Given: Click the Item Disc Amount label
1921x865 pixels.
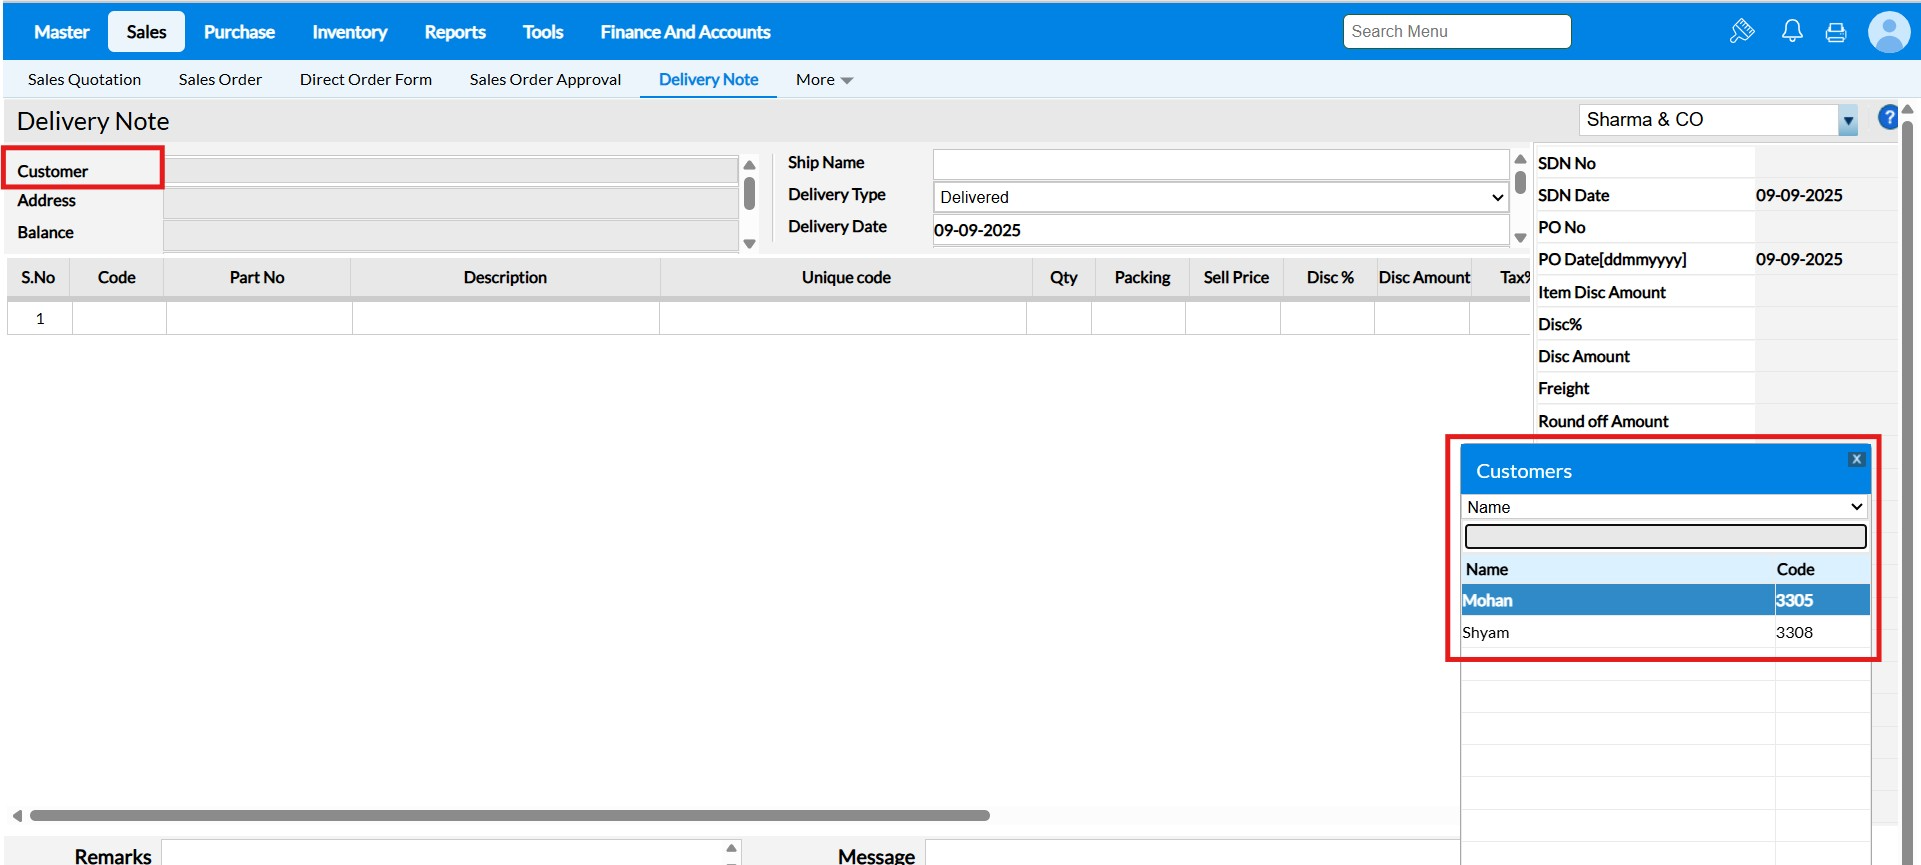Looking at the screenshot, I should click(1602, 293).
